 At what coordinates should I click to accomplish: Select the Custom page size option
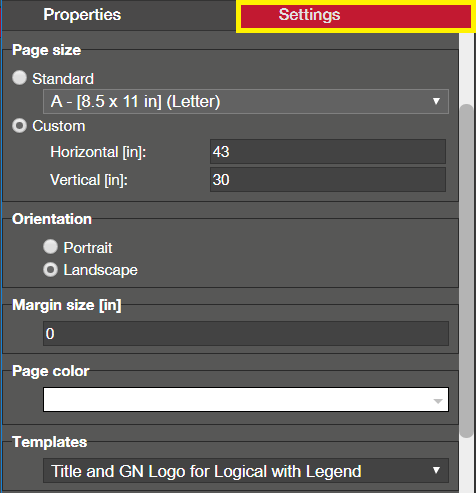[19, 126]
